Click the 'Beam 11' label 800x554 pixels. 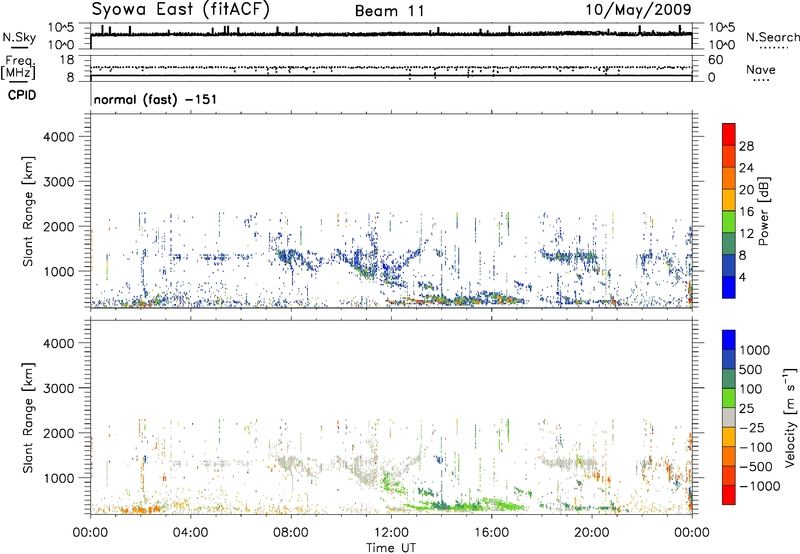[390, 11]
